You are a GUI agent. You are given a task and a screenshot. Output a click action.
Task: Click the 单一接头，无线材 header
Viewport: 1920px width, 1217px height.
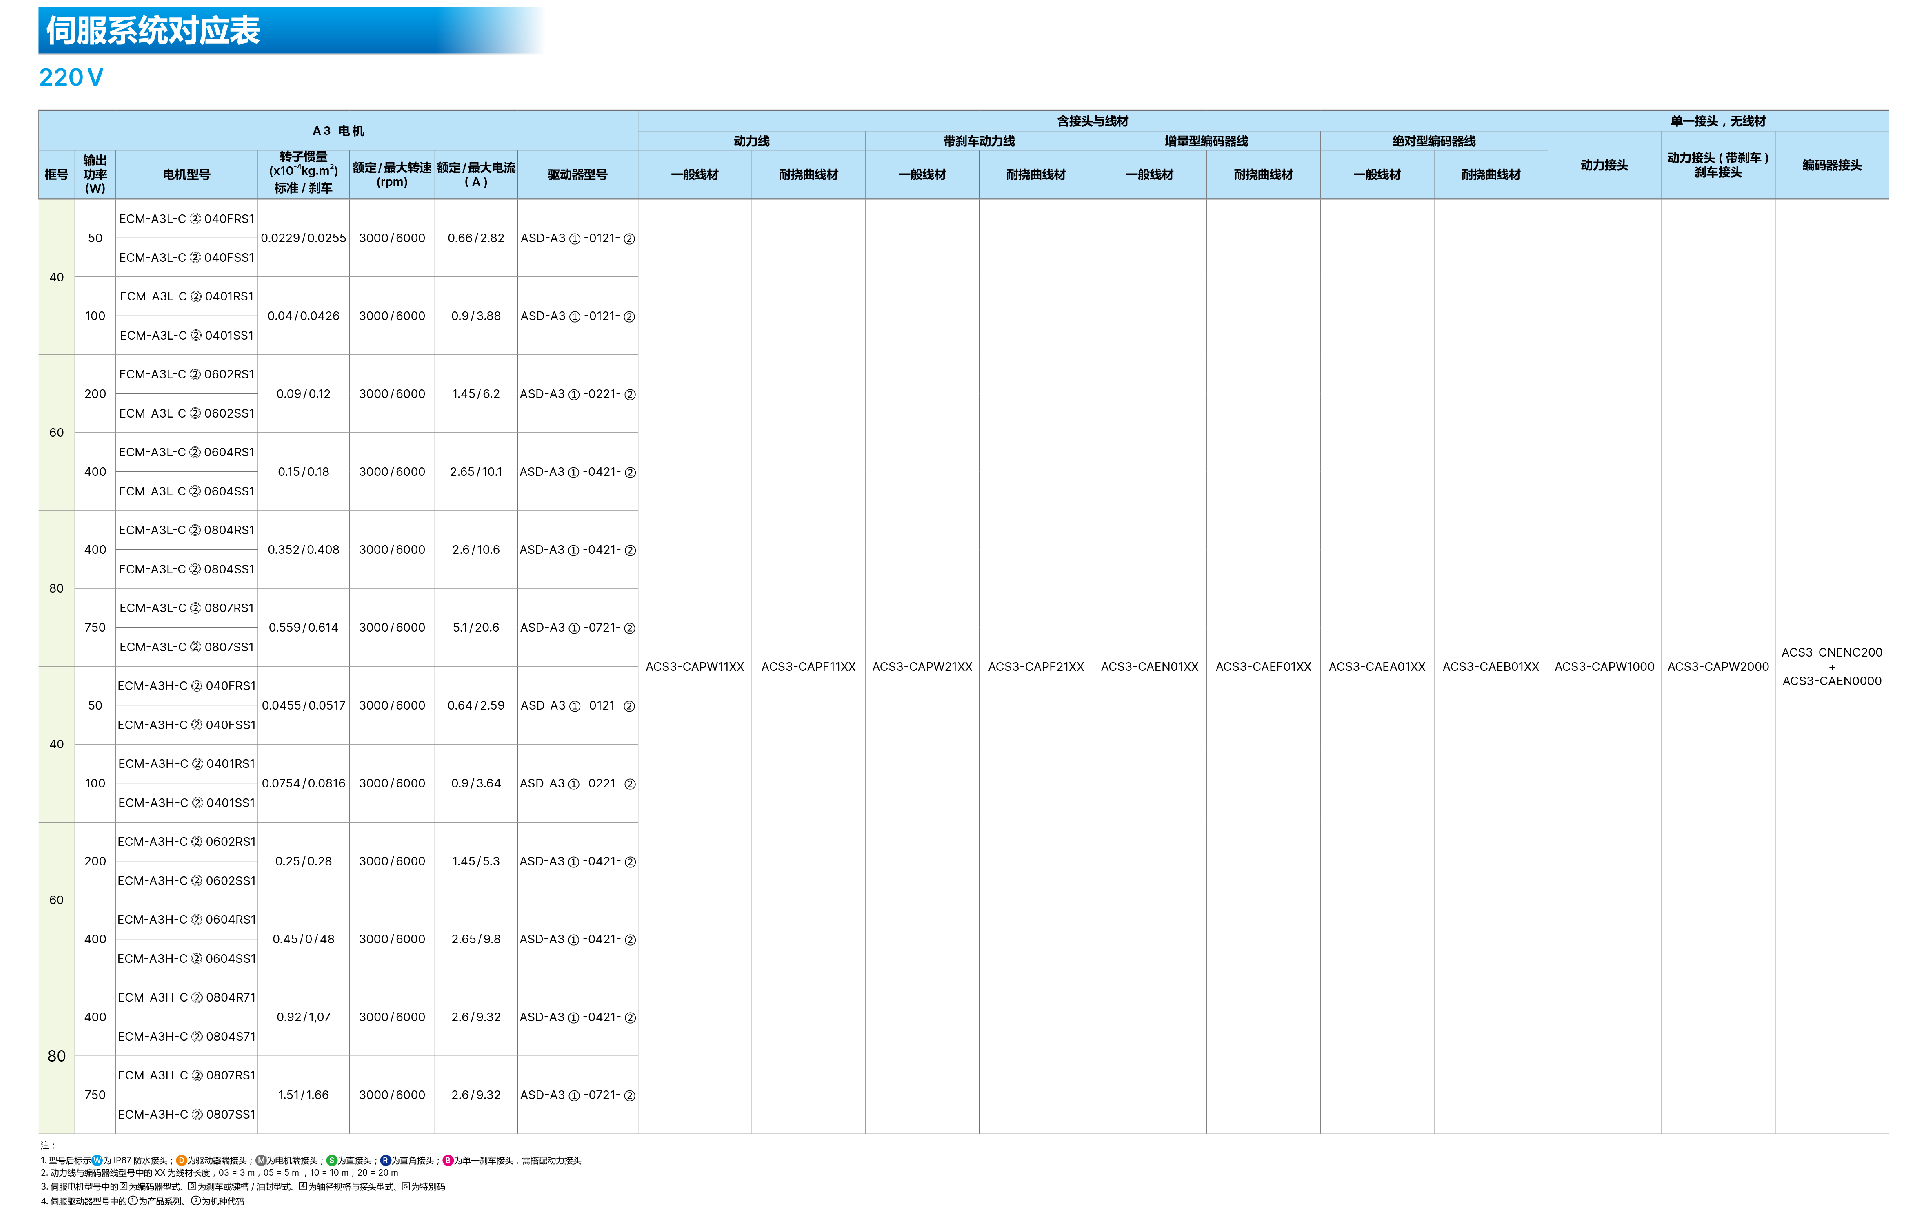click(1717, 121)
